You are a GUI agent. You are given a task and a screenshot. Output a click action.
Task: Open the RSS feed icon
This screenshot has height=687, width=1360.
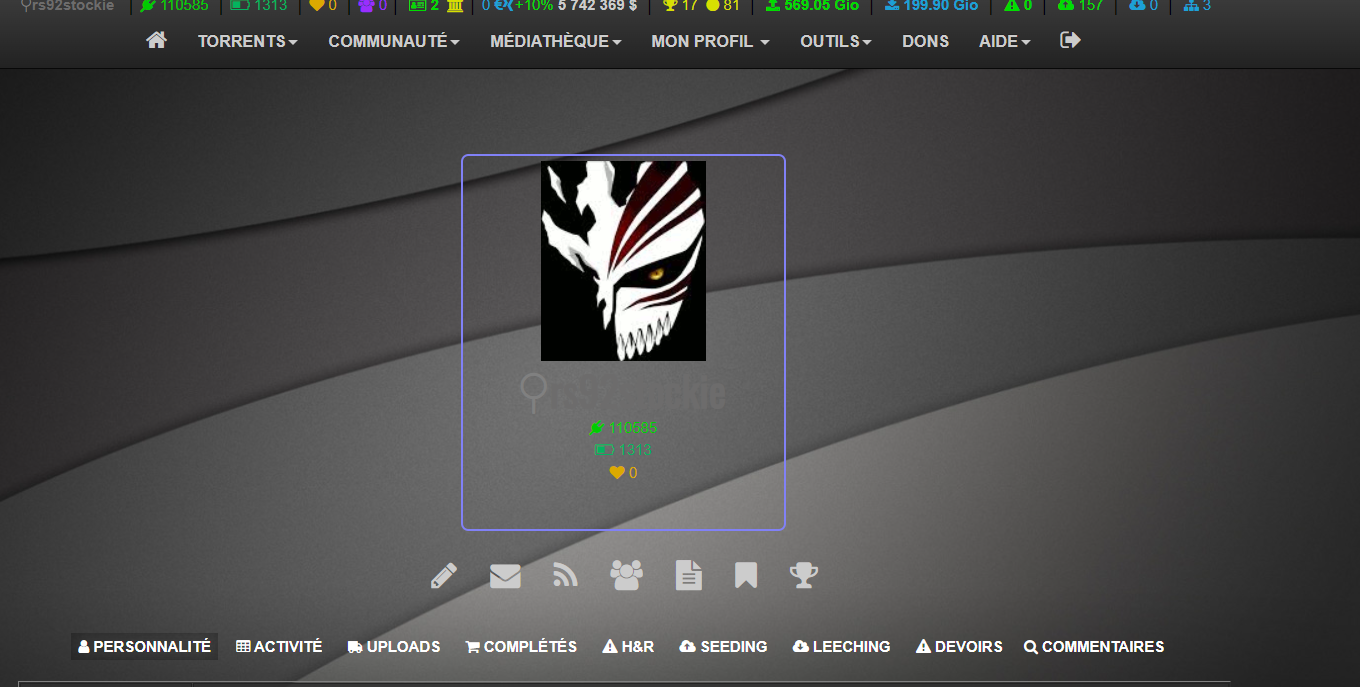[x=565, y=575]
